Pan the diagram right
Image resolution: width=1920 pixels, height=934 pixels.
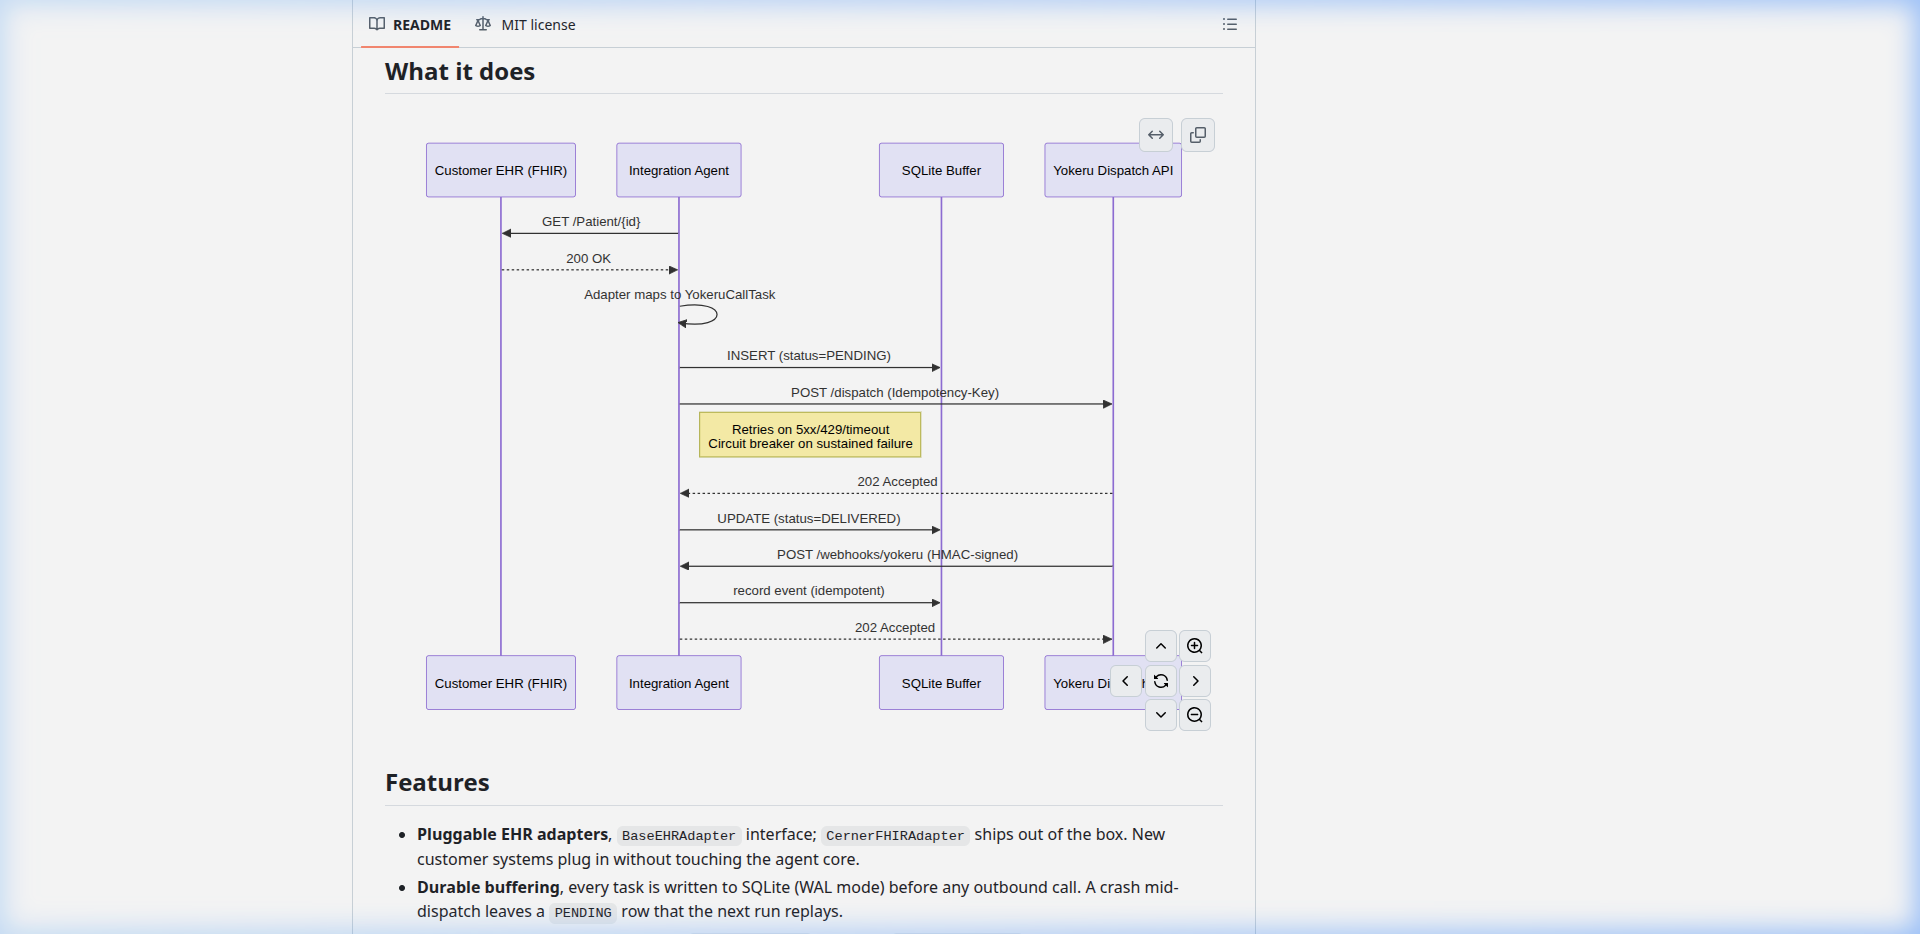point(1195,681)
